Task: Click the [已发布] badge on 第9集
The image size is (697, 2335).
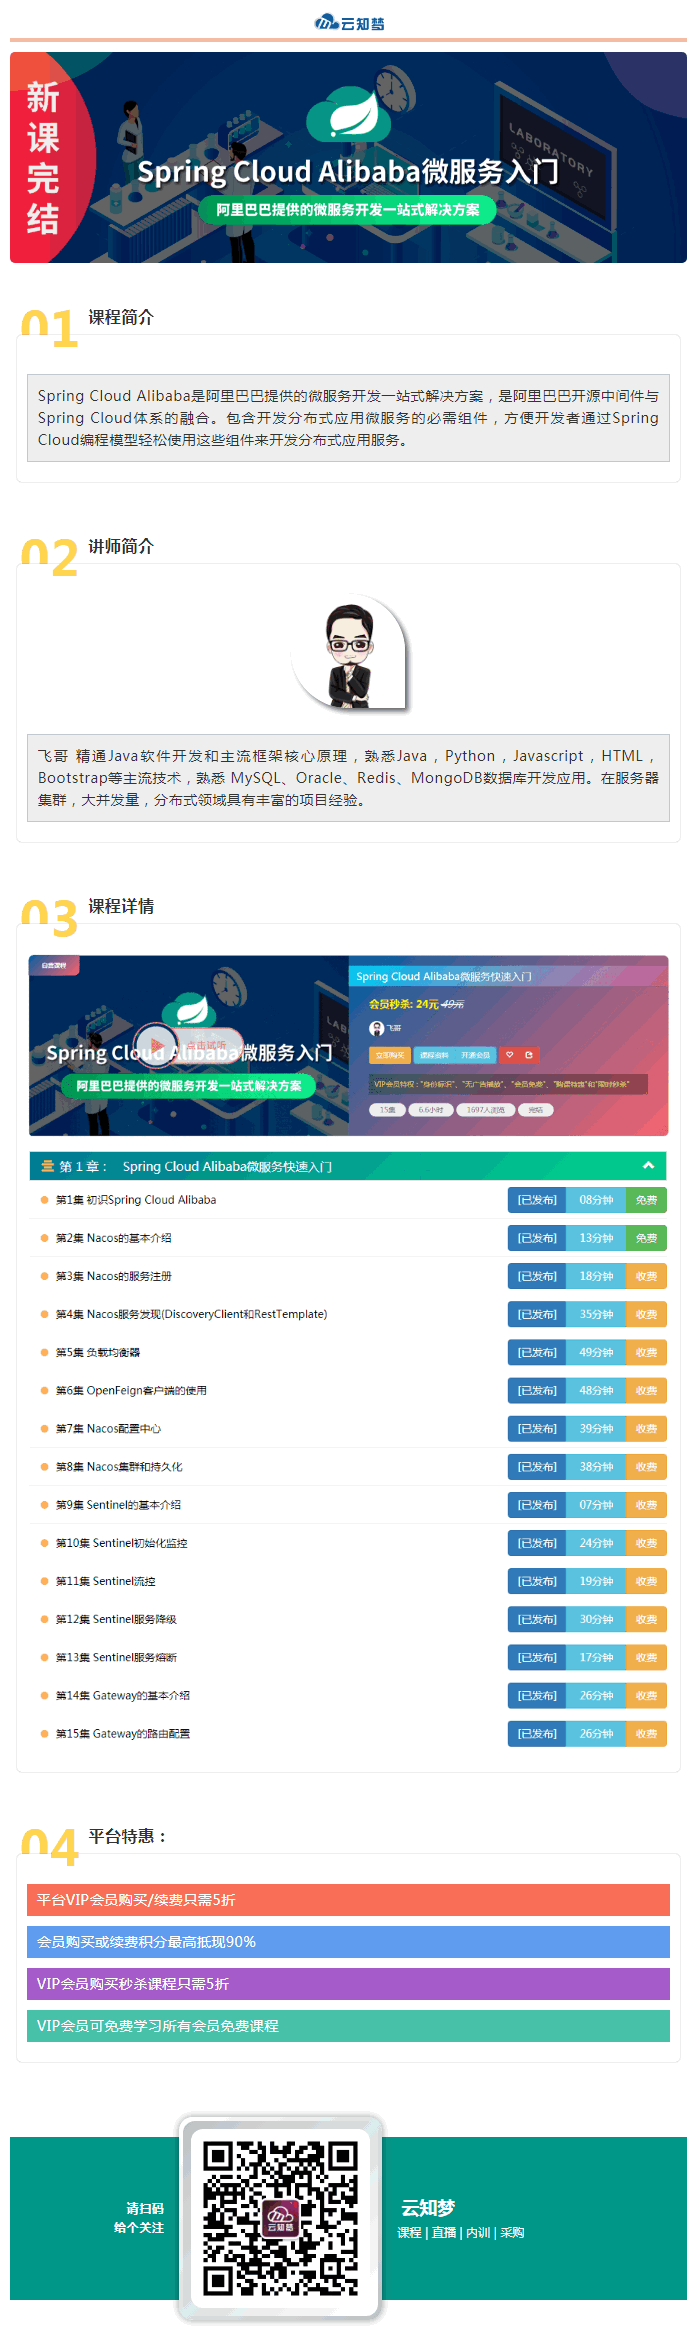Action: [537, 1505]
